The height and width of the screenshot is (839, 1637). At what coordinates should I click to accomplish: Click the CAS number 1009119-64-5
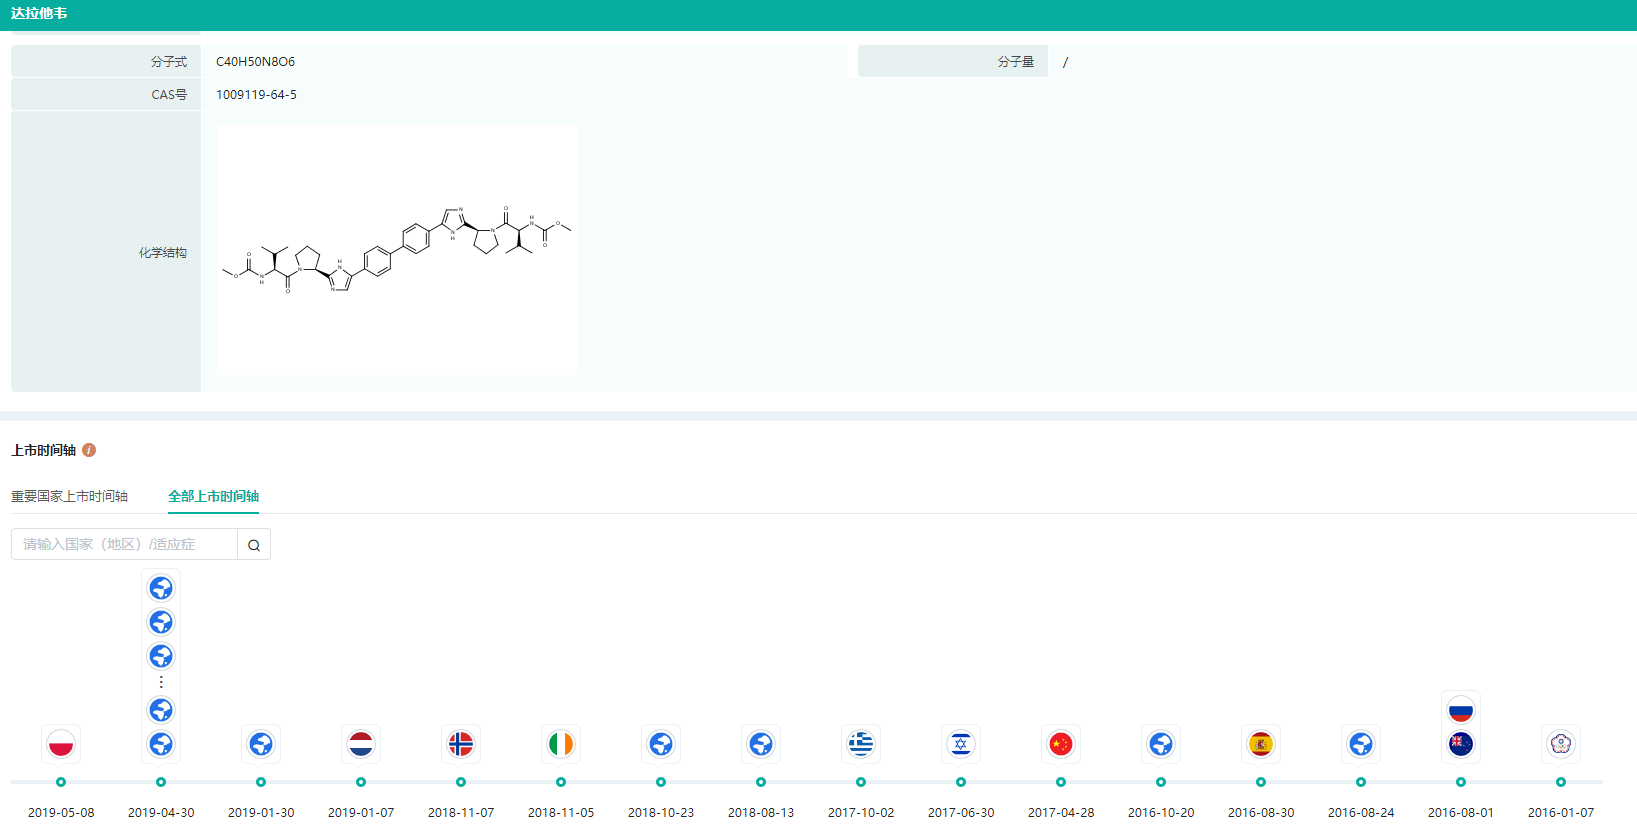[x=256, y=95]
